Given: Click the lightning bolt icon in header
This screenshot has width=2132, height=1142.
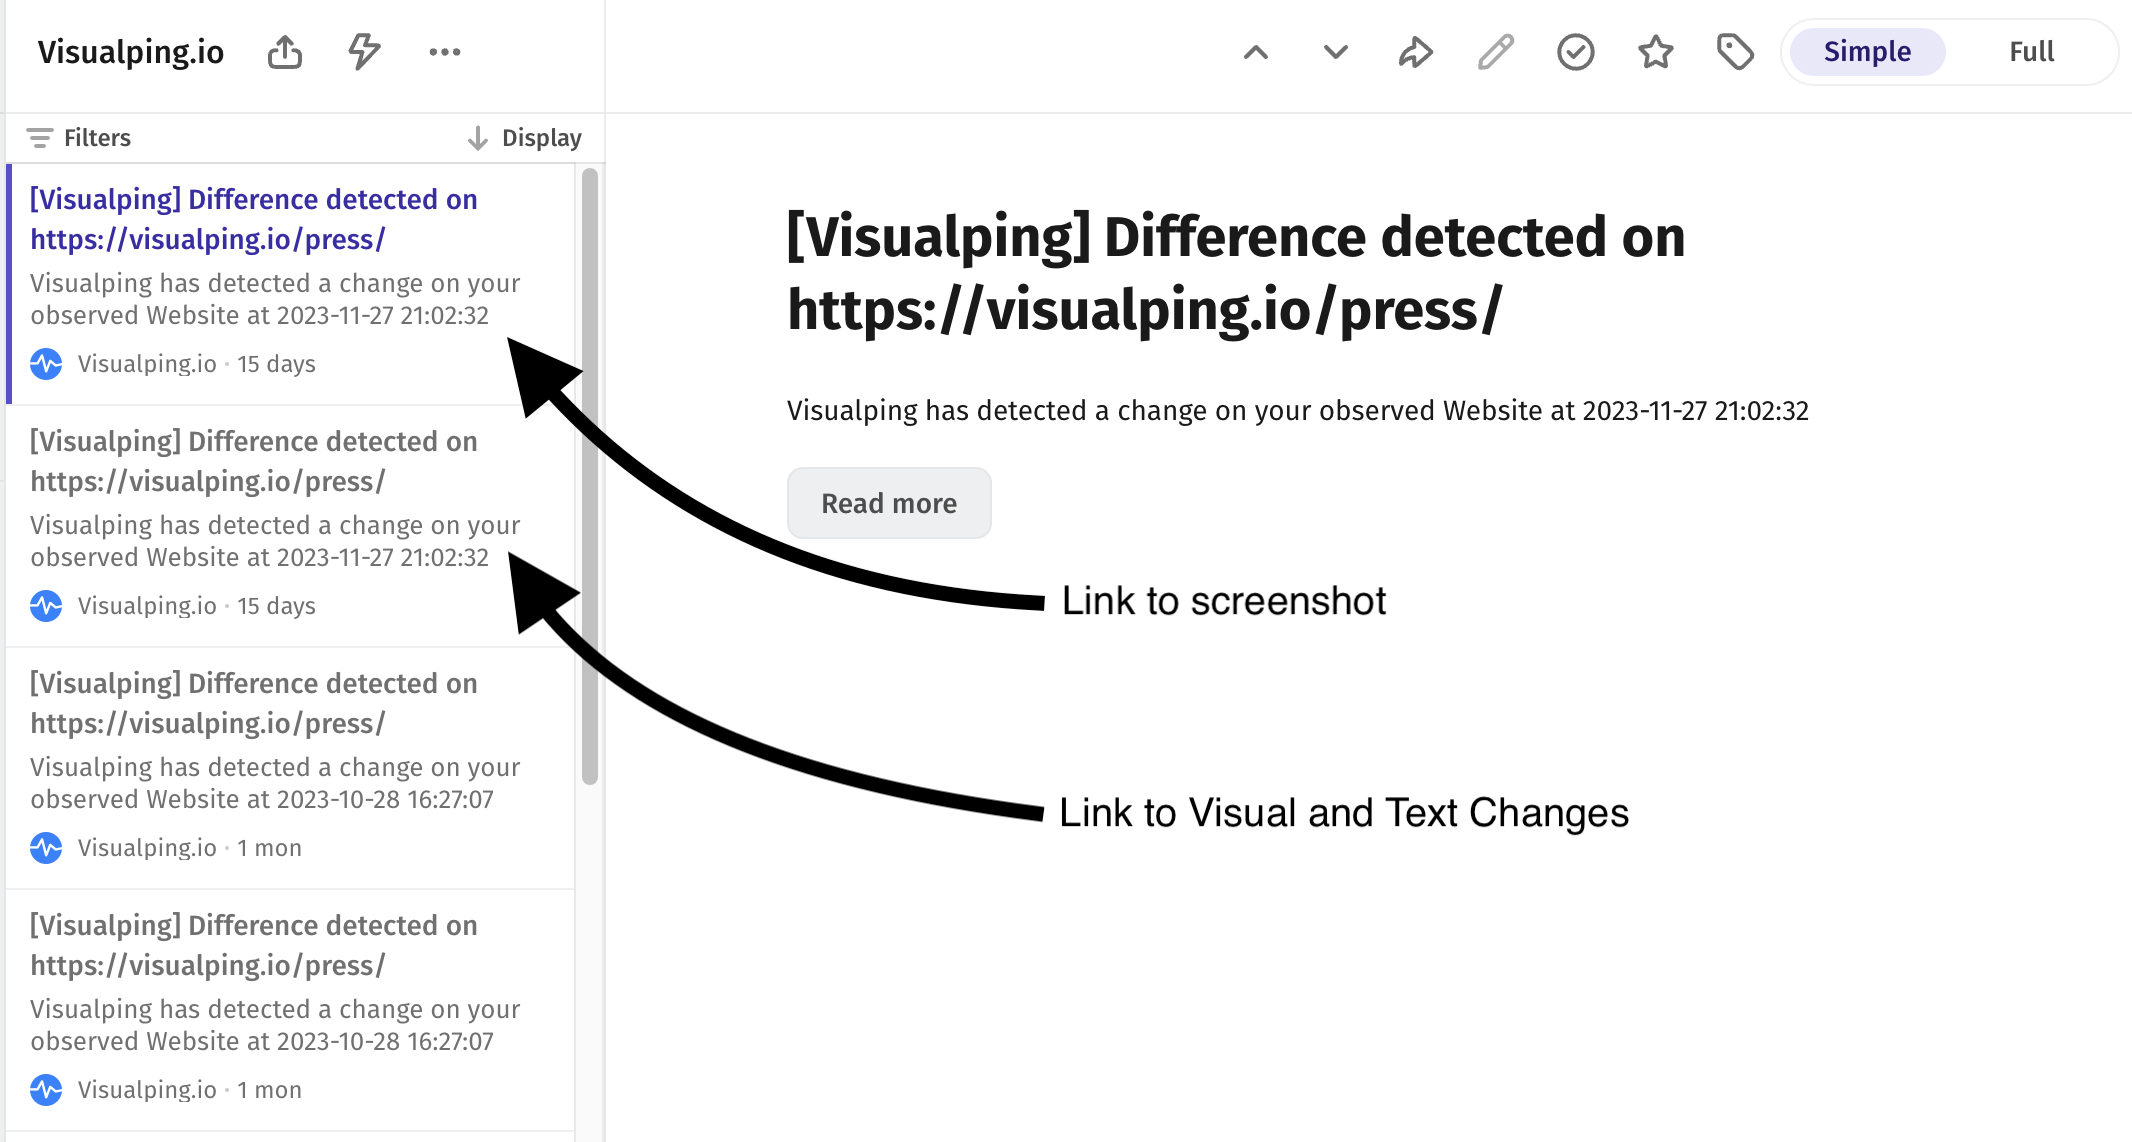Looking at the screenshot, I should pos(364,52).
